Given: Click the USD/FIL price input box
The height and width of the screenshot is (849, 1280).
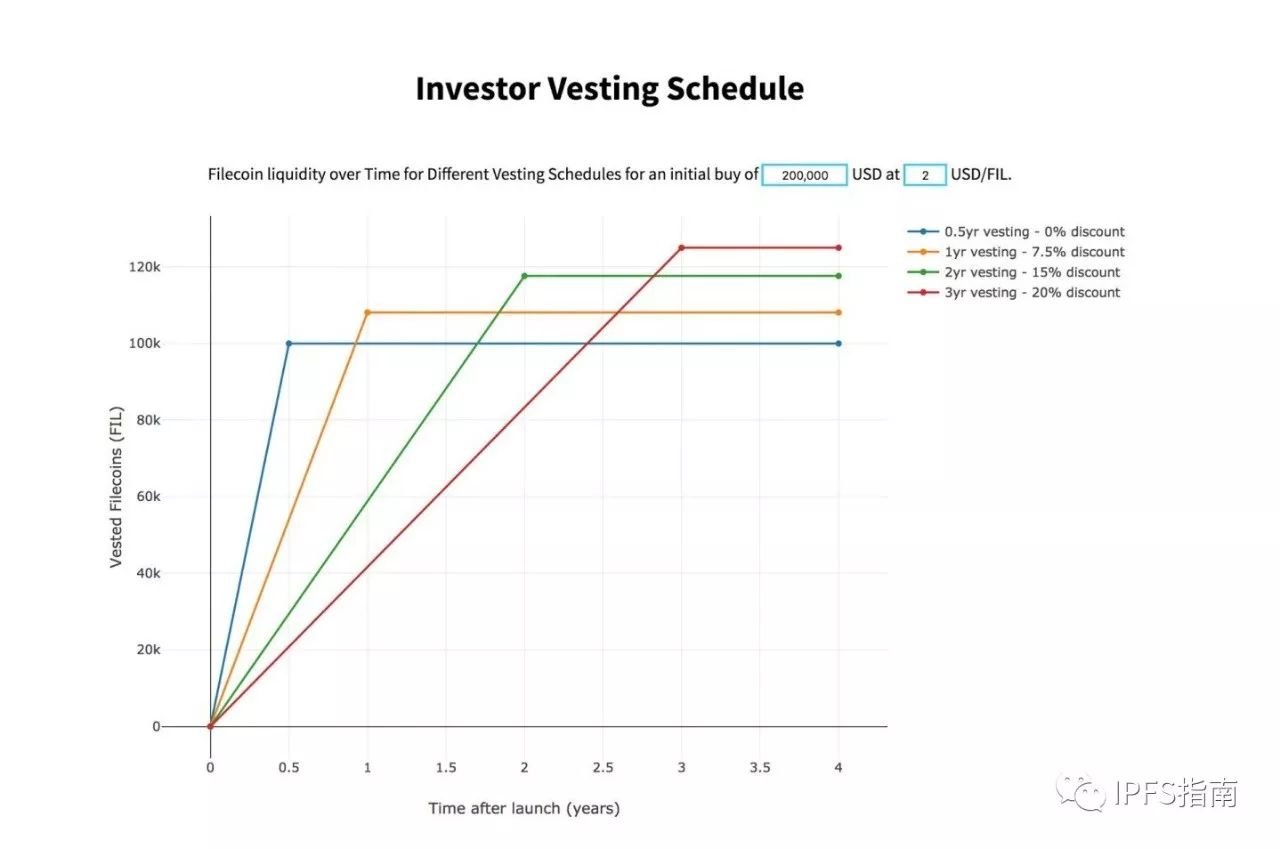Looking at the screenshot, I should point(925,174).
